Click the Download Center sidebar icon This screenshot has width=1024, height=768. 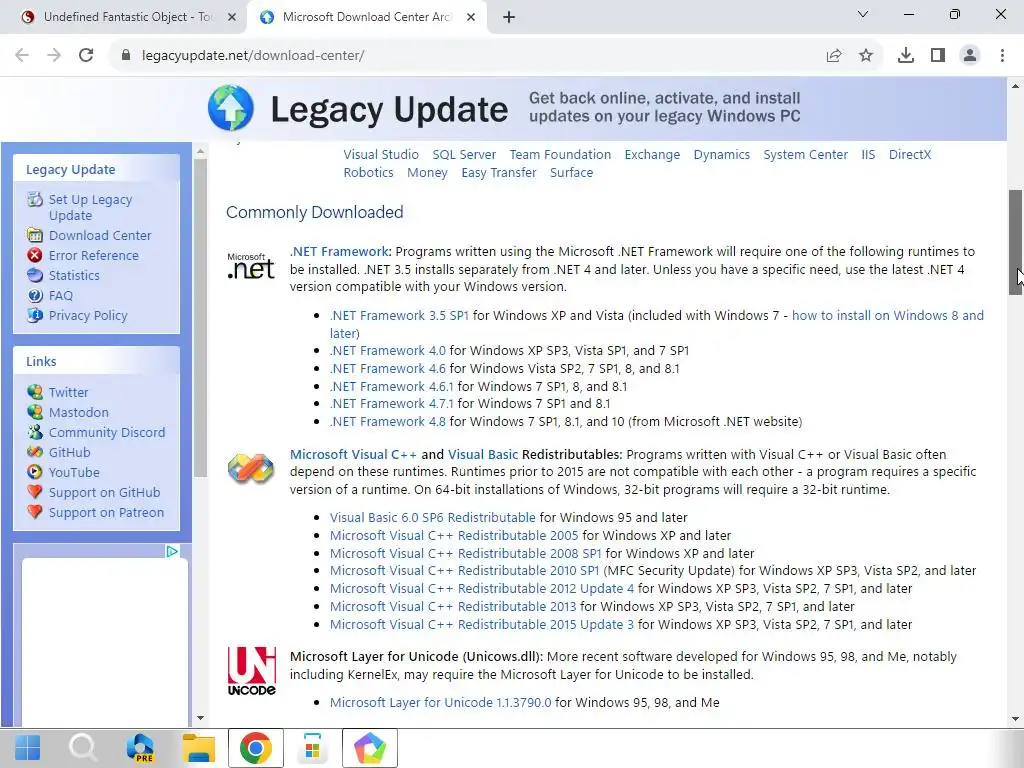pyautogui.click(x=35, y=235)
